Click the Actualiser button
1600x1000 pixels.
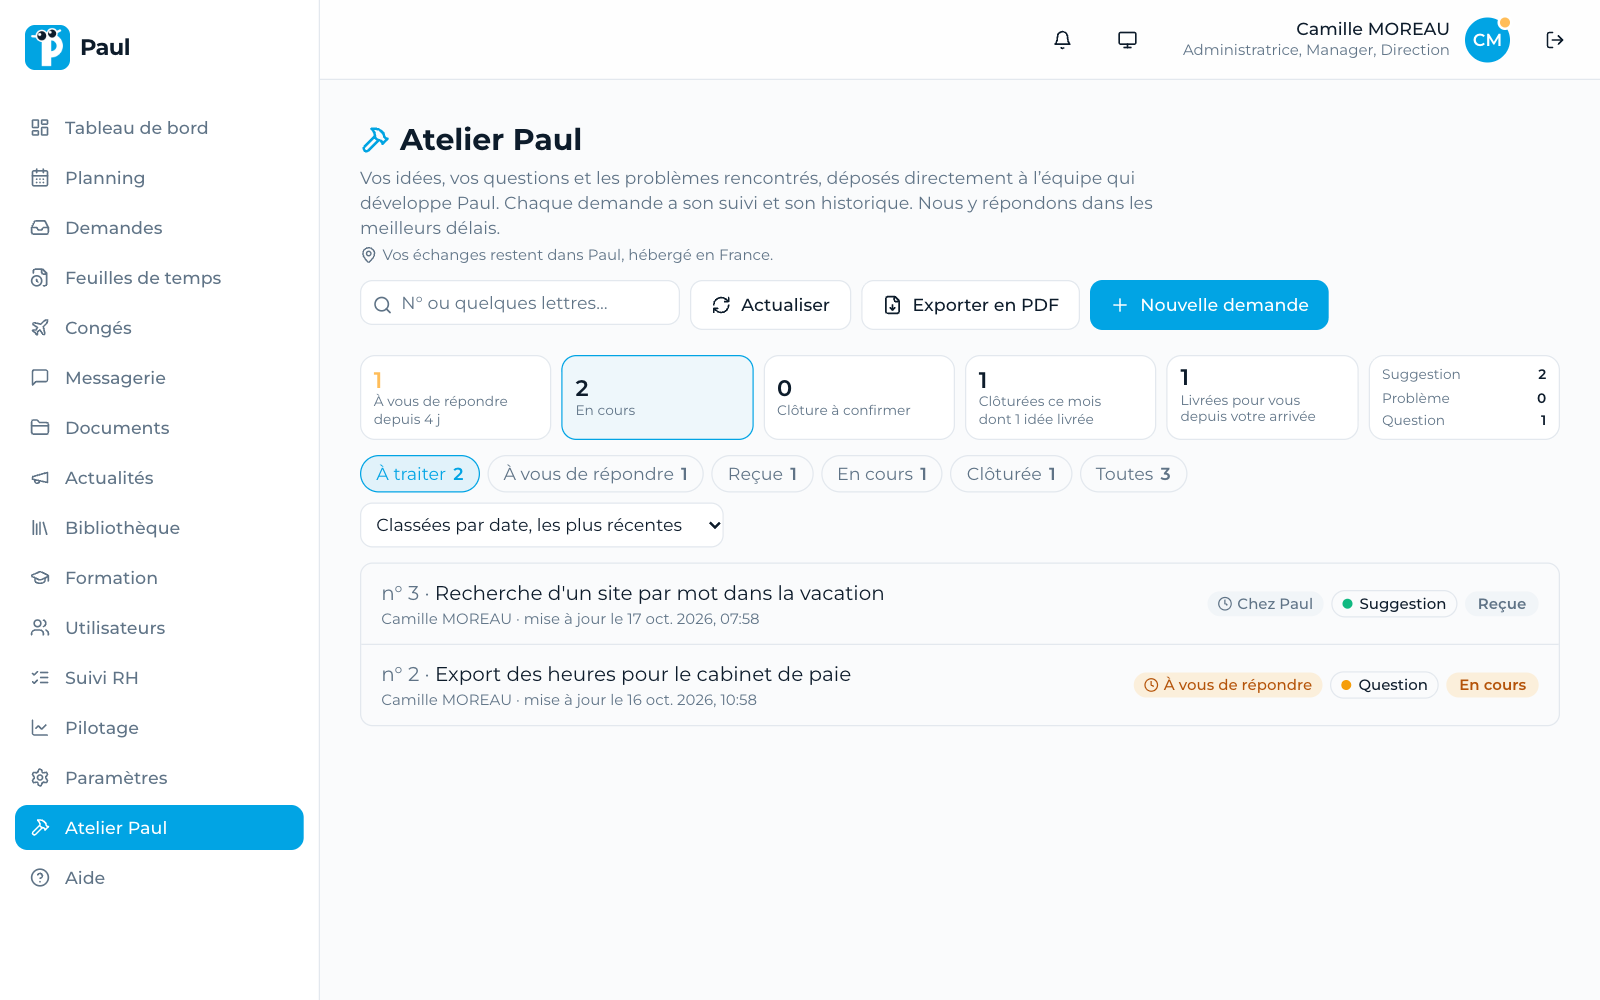[770, 305]
